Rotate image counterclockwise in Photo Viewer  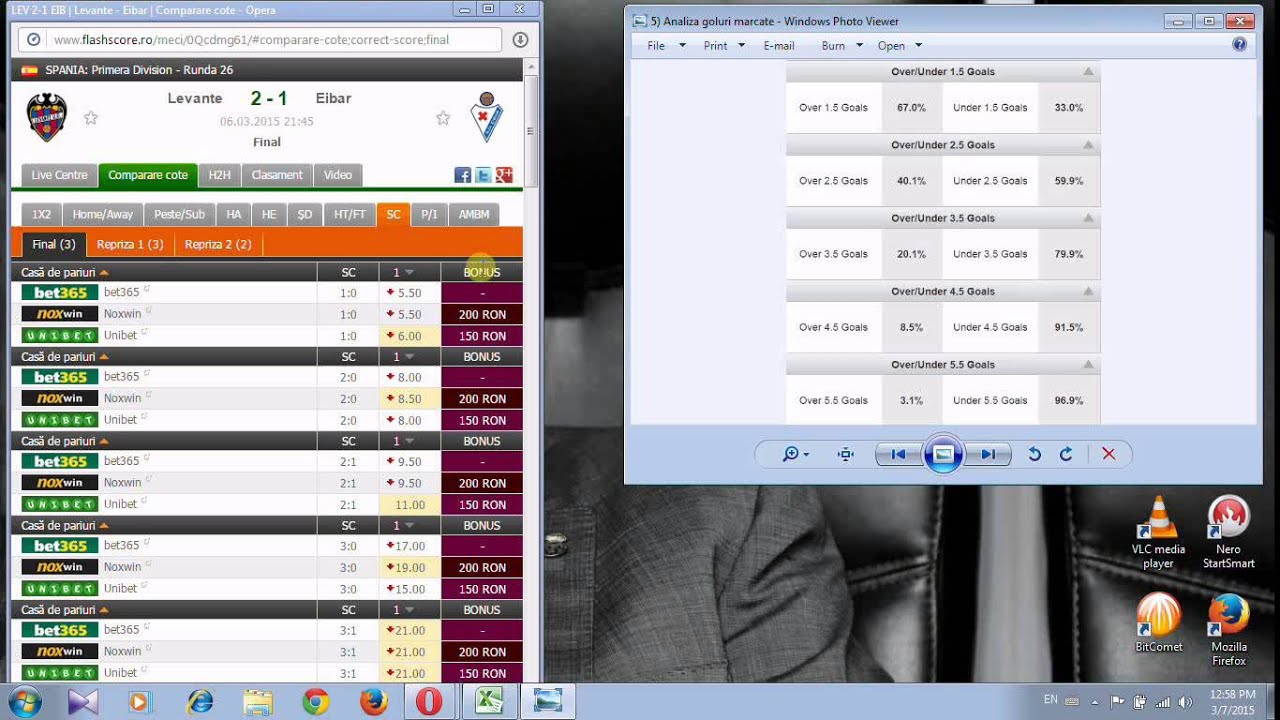[1035, 454]
